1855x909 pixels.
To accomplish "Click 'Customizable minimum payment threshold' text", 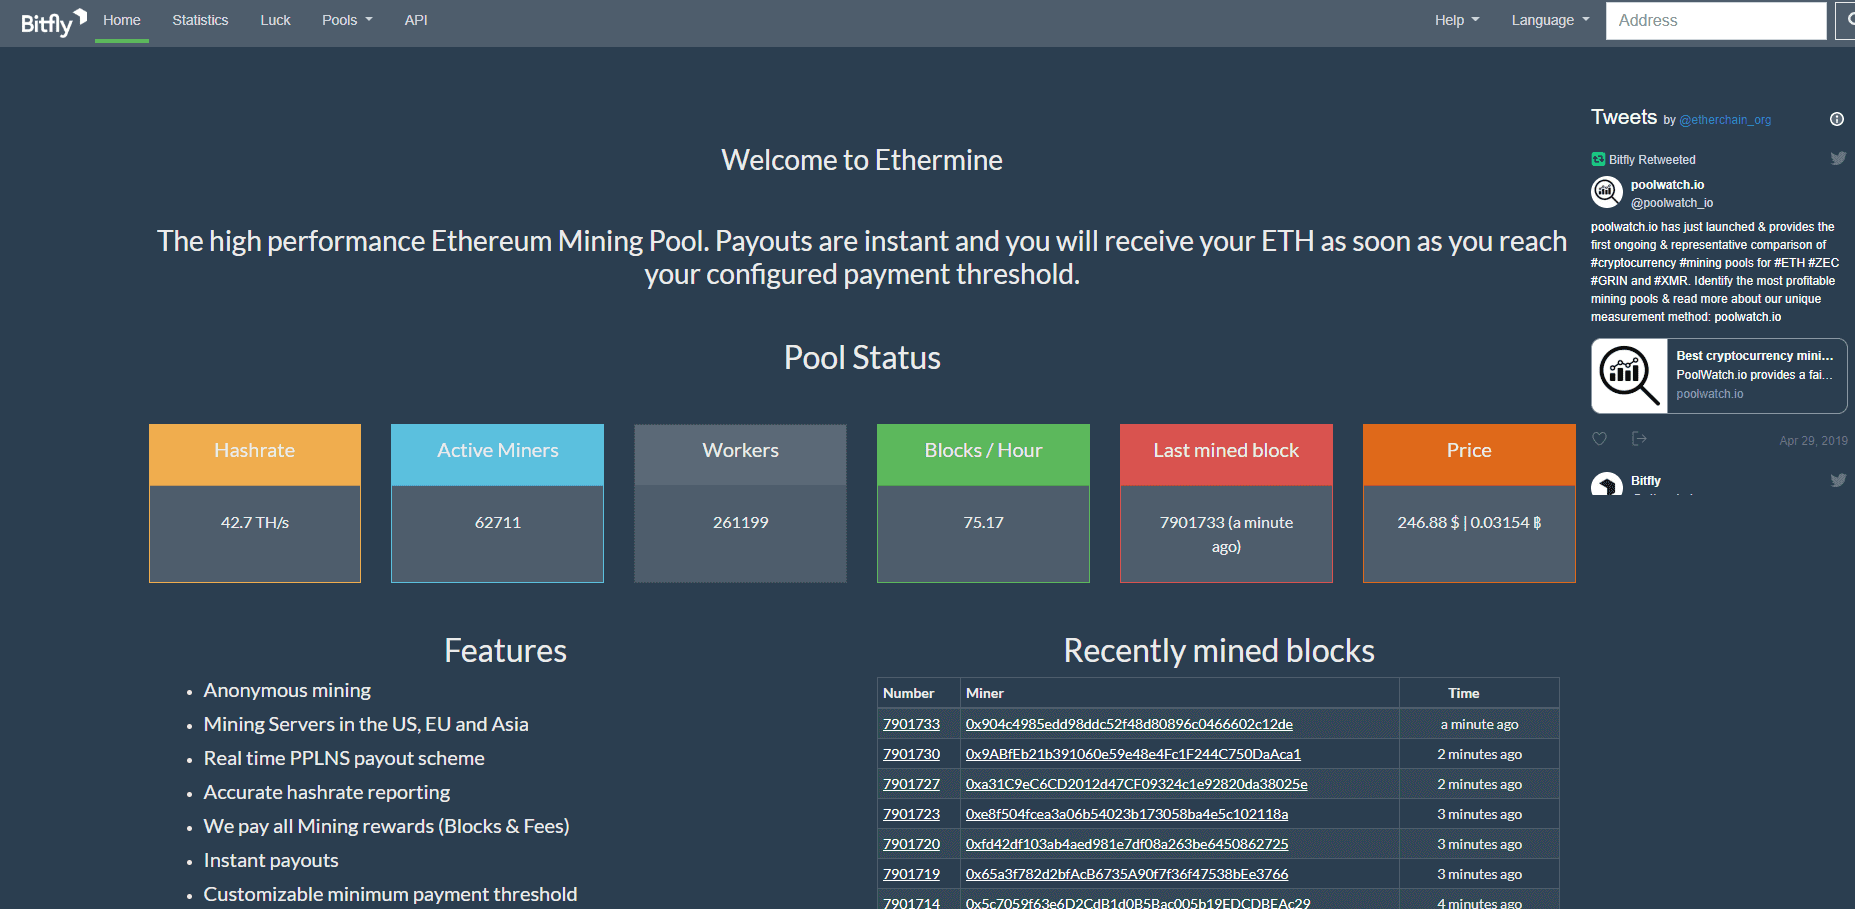I will click(391, 895).
